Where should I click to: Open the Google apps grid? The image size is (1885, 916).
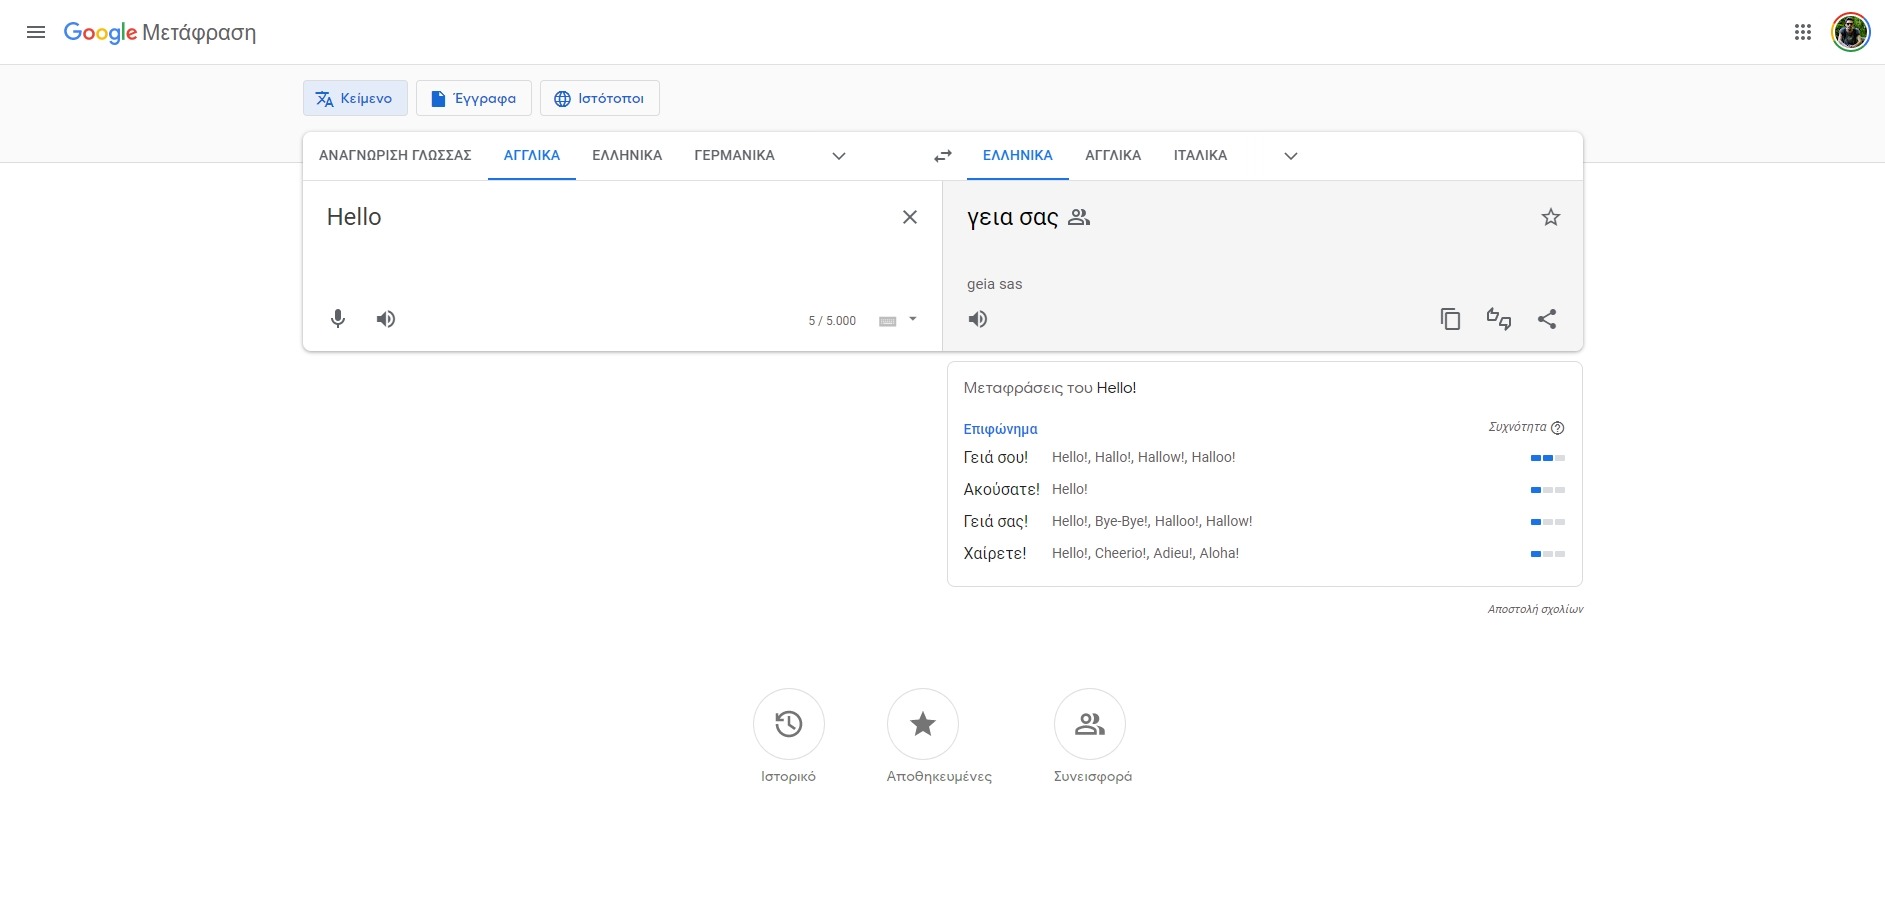coord(1803,32)
